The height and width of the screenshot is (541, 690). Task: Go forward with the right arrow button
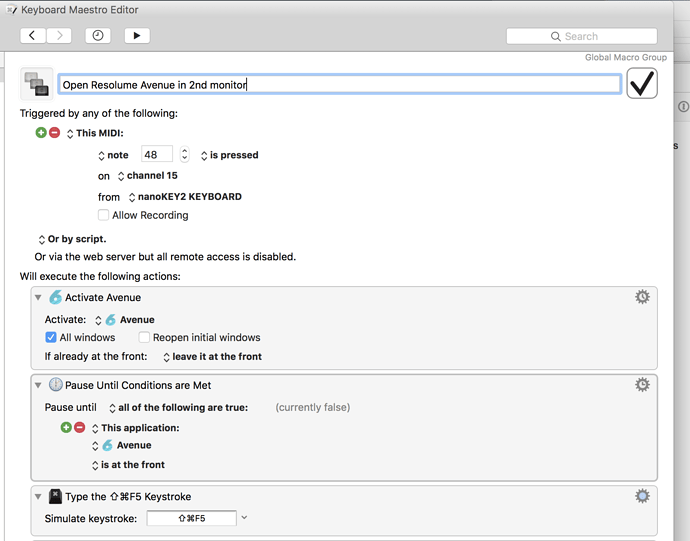[x=59, y=36]
